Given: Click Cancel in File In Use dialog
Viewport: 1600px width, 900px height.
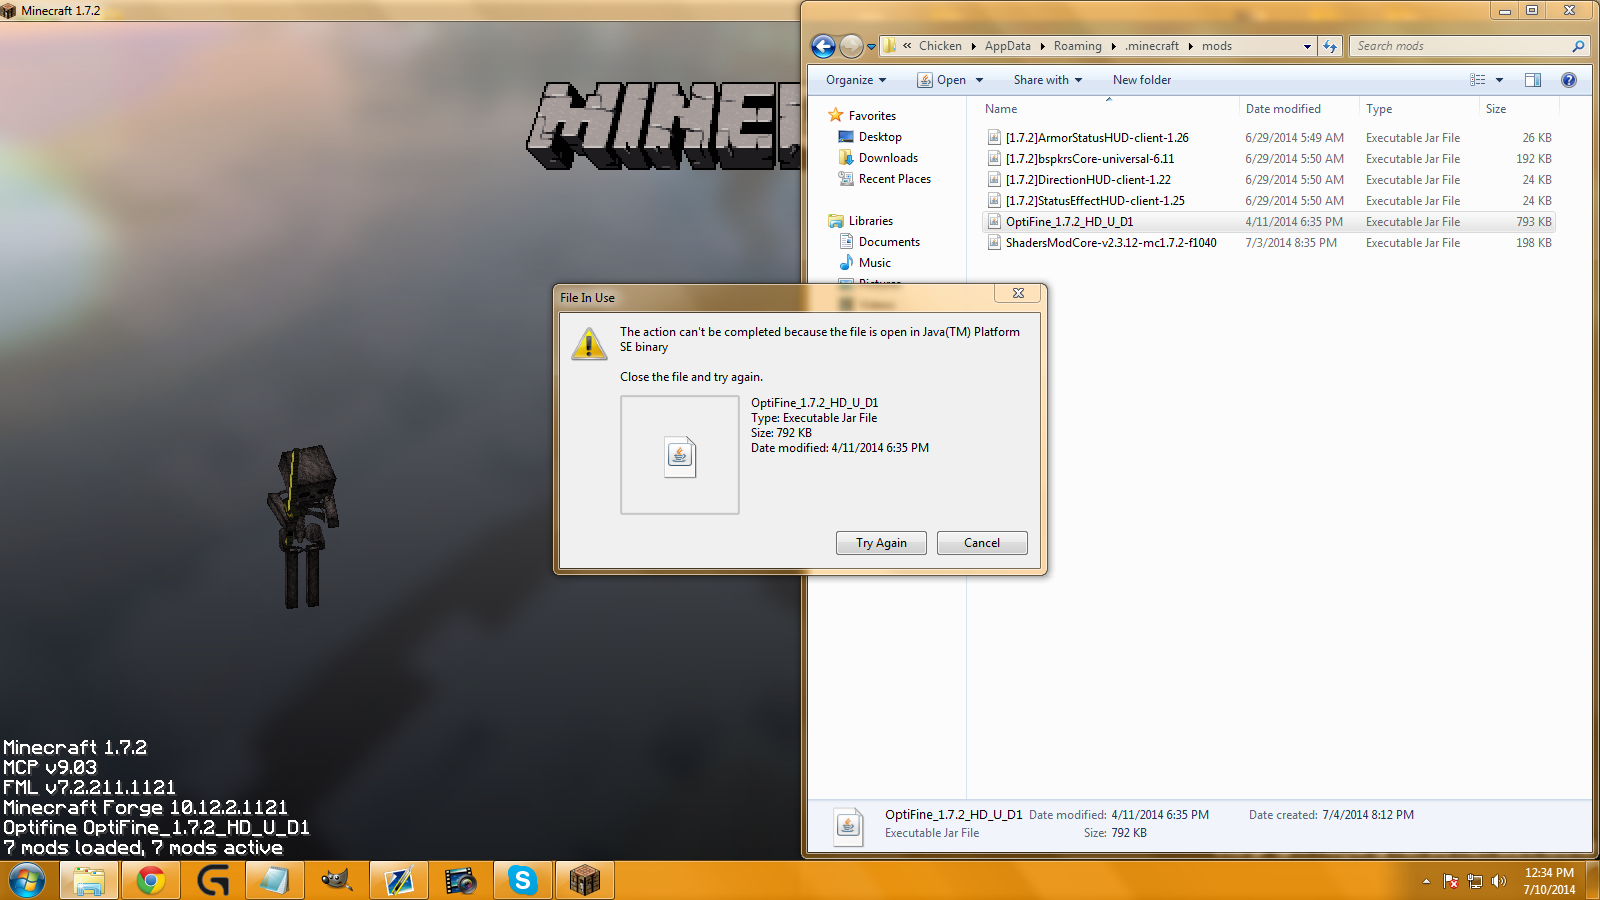Looking at the screenshot, I should (x=982, y=543).
